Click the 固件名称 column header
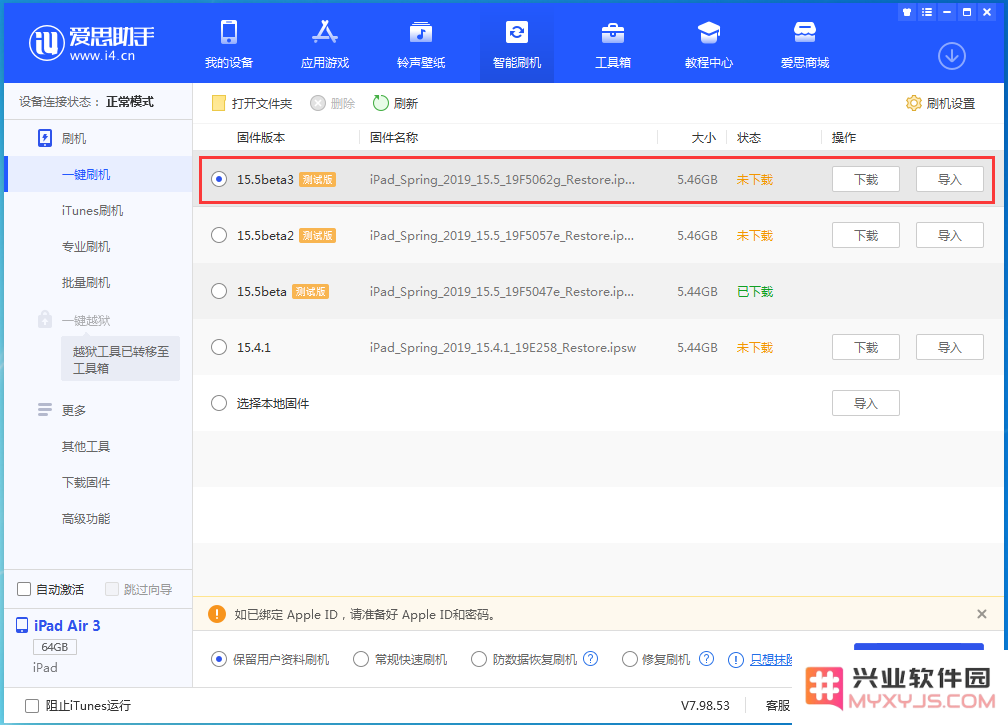Viewport: 1008px width, 725px height. [x=394, y=138]
